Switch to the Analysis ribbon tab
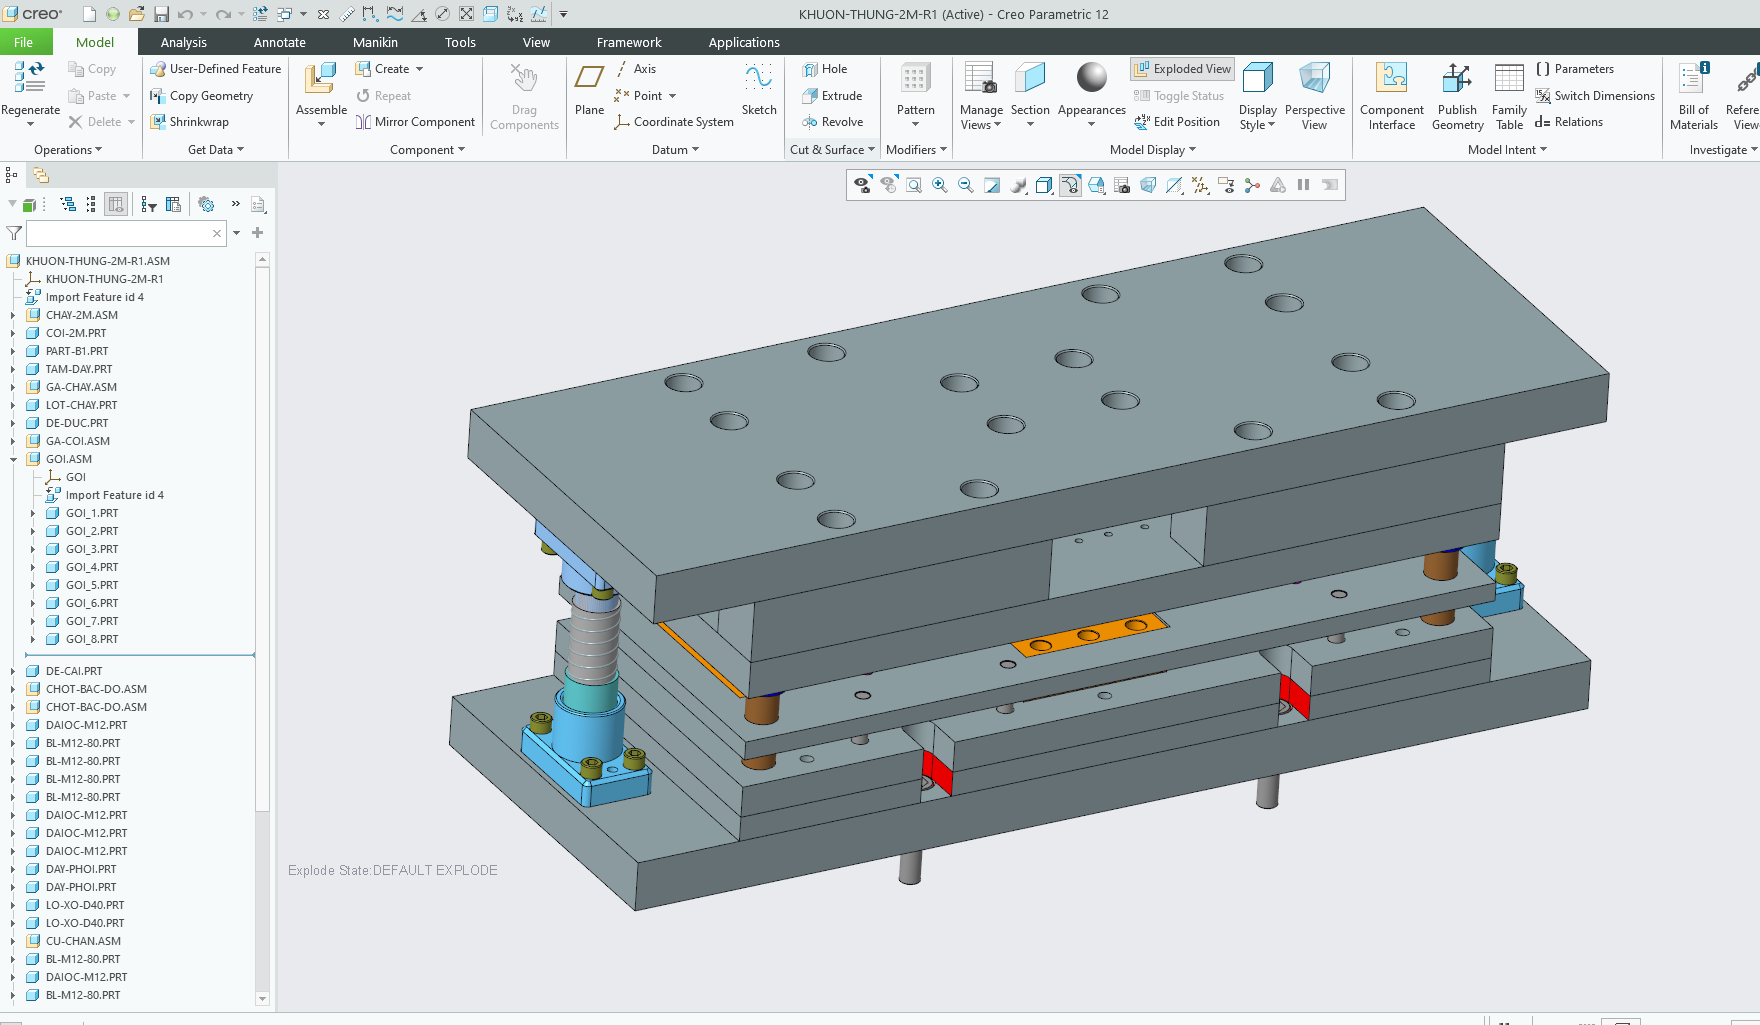The width and height of the screenshot is (1760, 1025). click(x=184, y=42)
